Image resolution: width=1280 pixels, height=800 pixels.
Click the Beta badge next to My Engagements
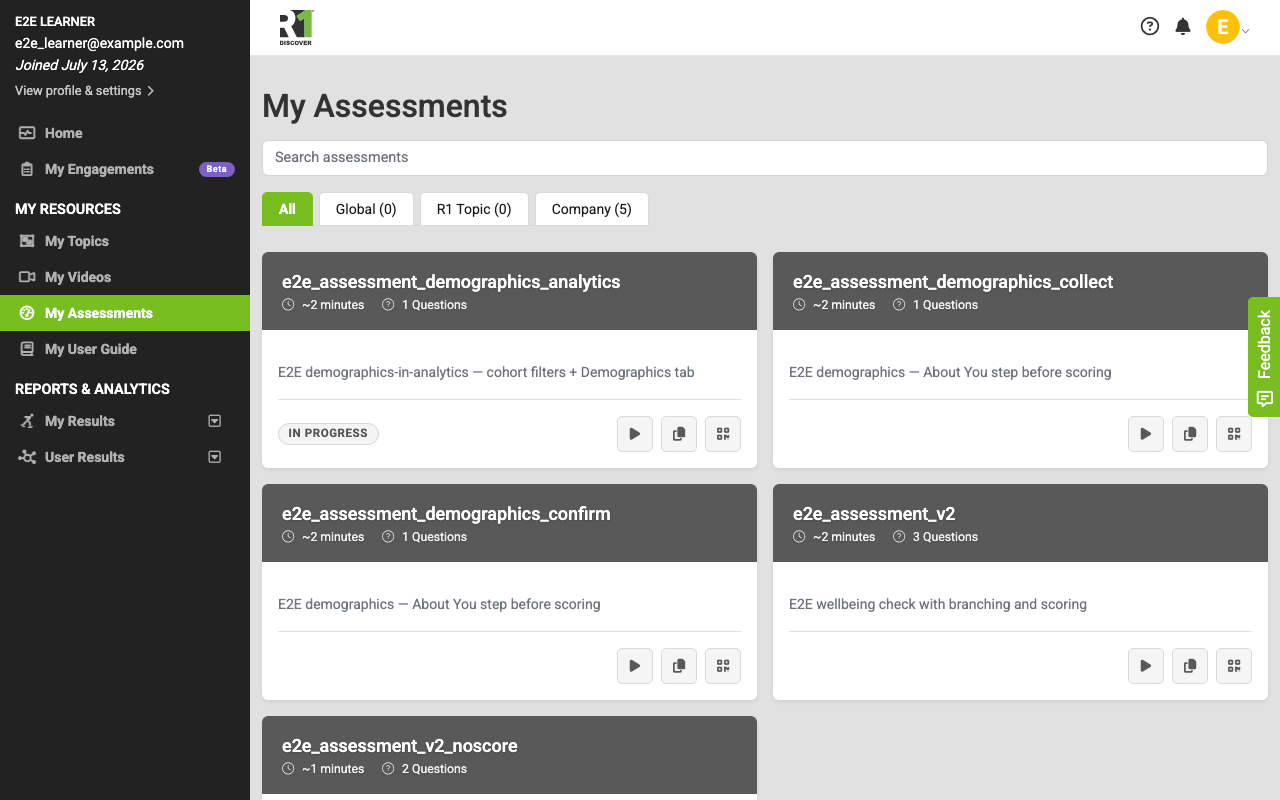tap(216, 169)
